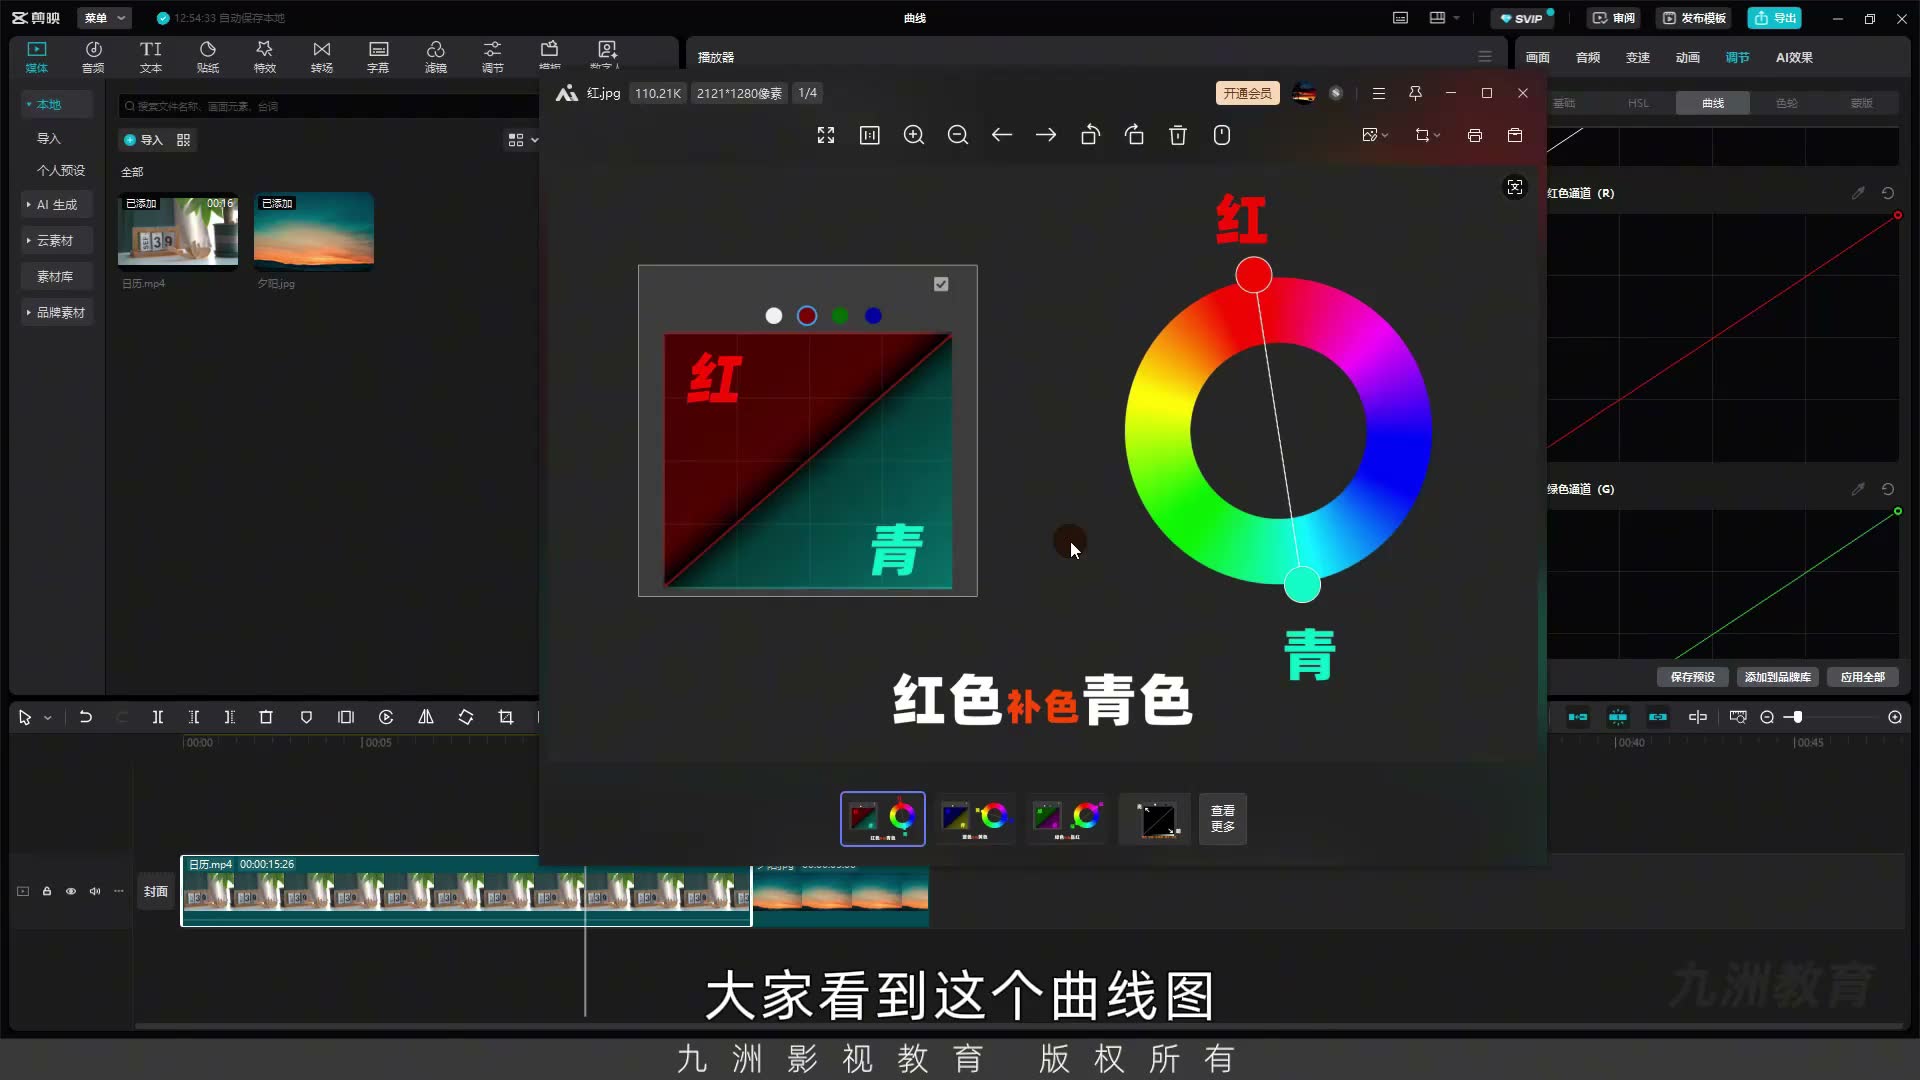This screenshot has width=1920, height=1080.
Task: Switch to 动画 tab in properties panel
Action: click(x=1688, y=57)
